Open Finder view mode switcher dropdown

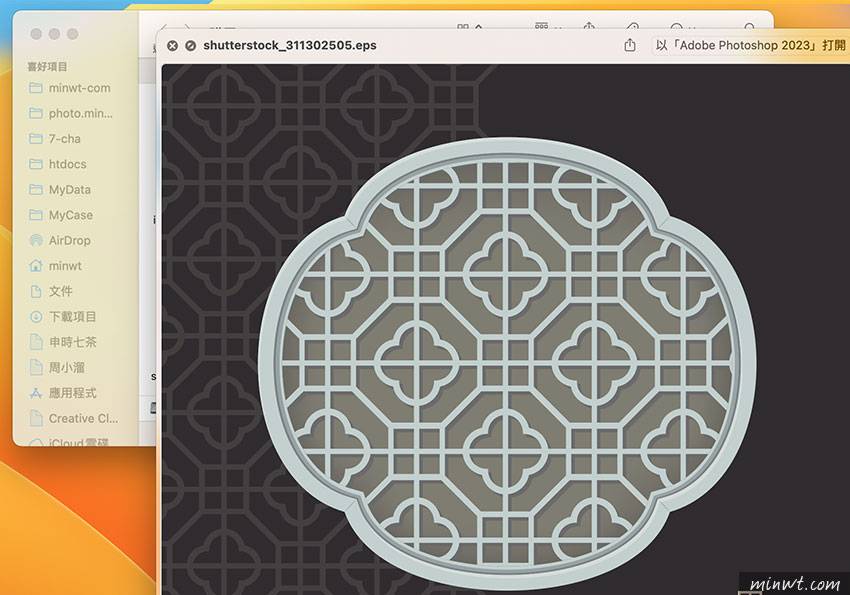[x=469, y=28]
